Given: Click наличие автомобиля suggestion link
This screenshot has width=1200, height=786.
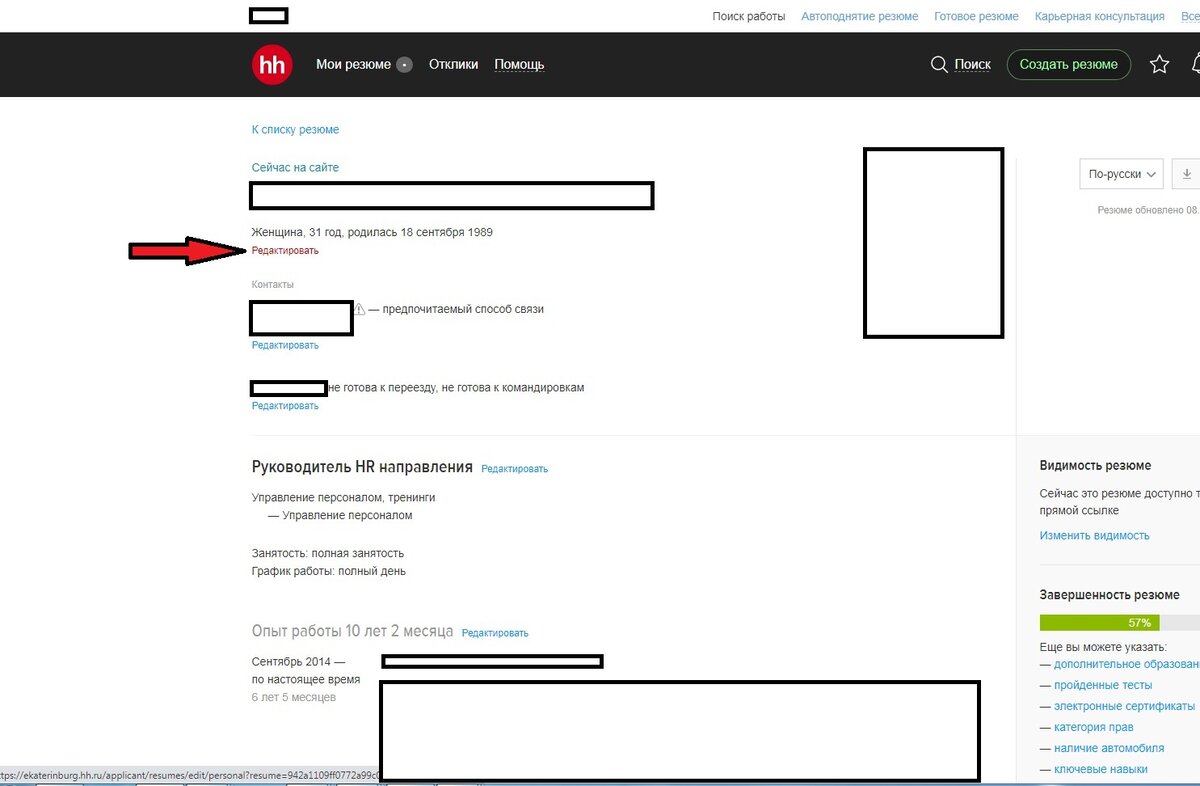Looking at the screenshot, I should coord(1109,748).
